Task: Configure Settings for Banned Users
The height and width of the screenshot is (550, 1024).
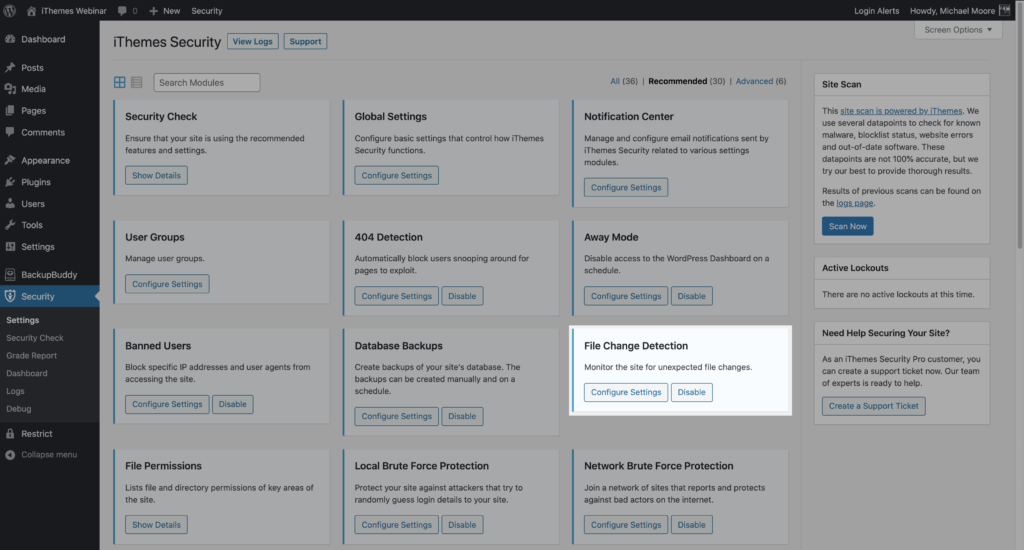Action: coord(167,404)
